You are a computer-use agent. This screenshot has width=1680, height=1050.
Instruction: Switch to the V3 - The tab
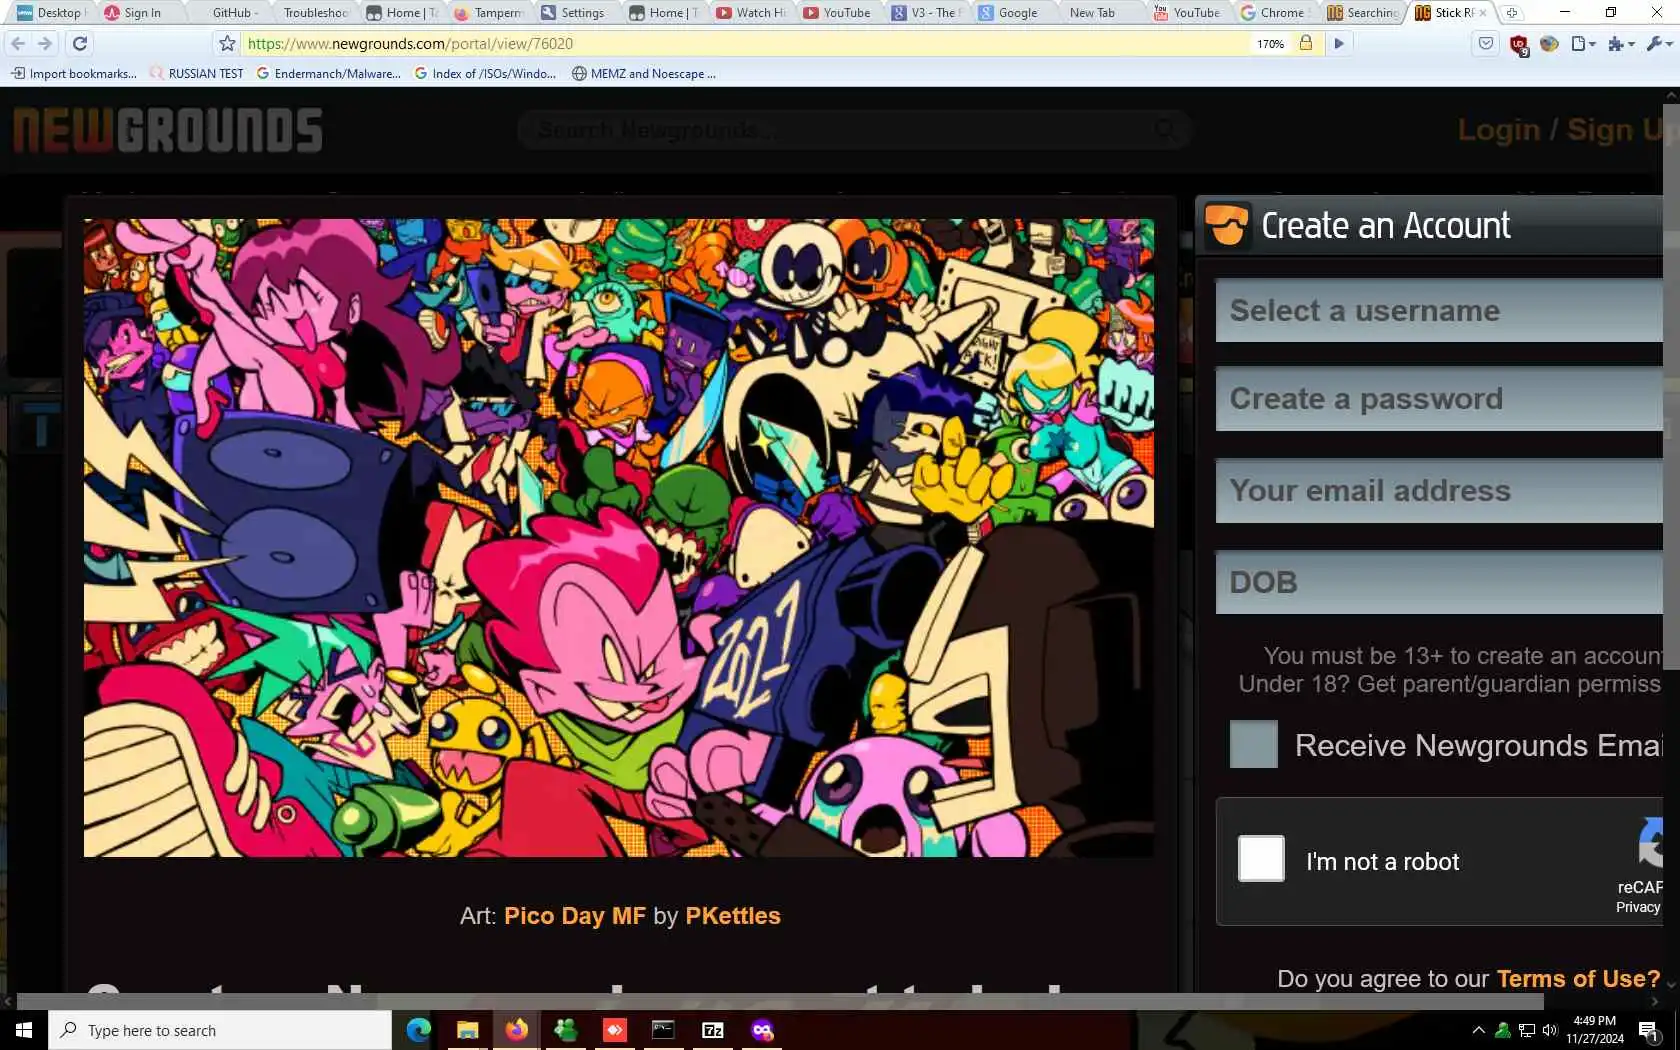coord(926,13)
